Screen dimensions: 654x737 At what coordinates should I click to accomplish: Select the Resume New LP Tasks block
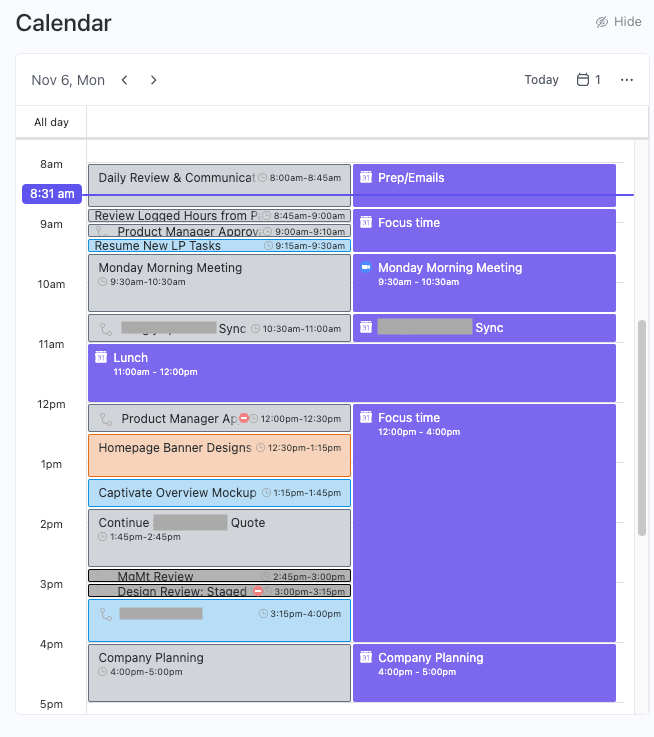coord(158,246)
